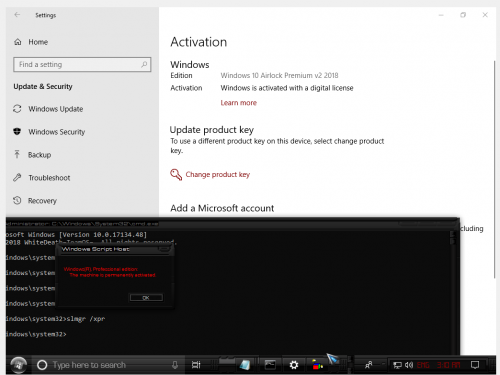The height and width of the screenshot is (375, 500).
Task: Click the Type here to search box
Action: point(108,365)
